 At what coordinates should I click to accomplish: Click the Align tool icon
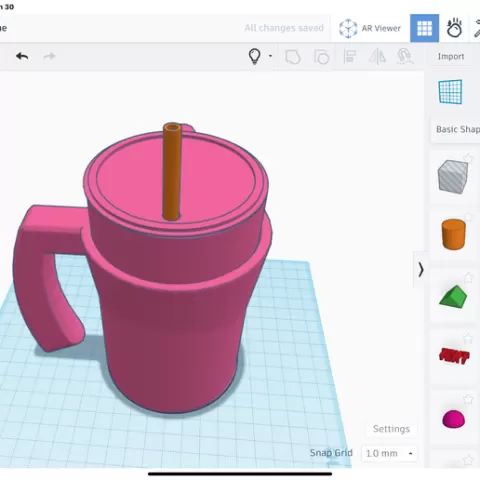(350, 57)
